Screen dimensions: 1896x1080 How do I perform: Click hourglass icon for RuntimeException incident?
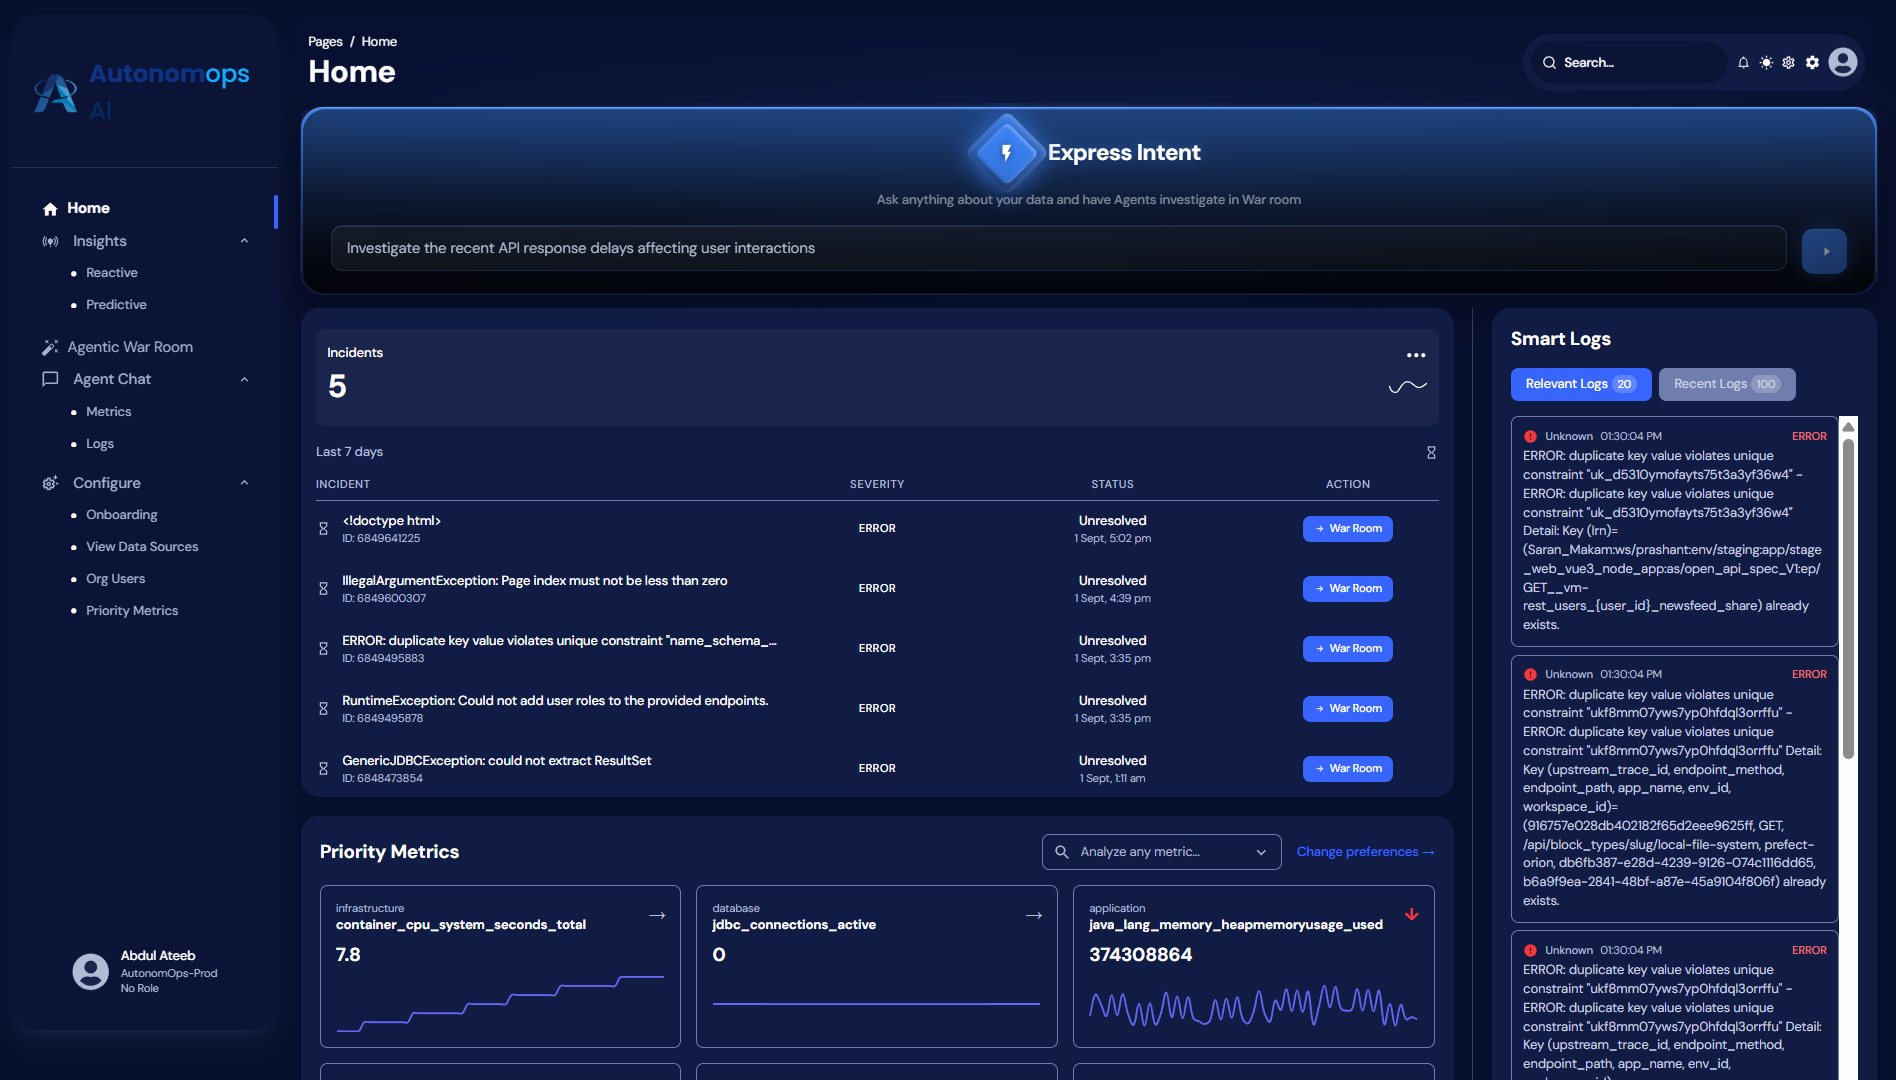pos(323,709)
